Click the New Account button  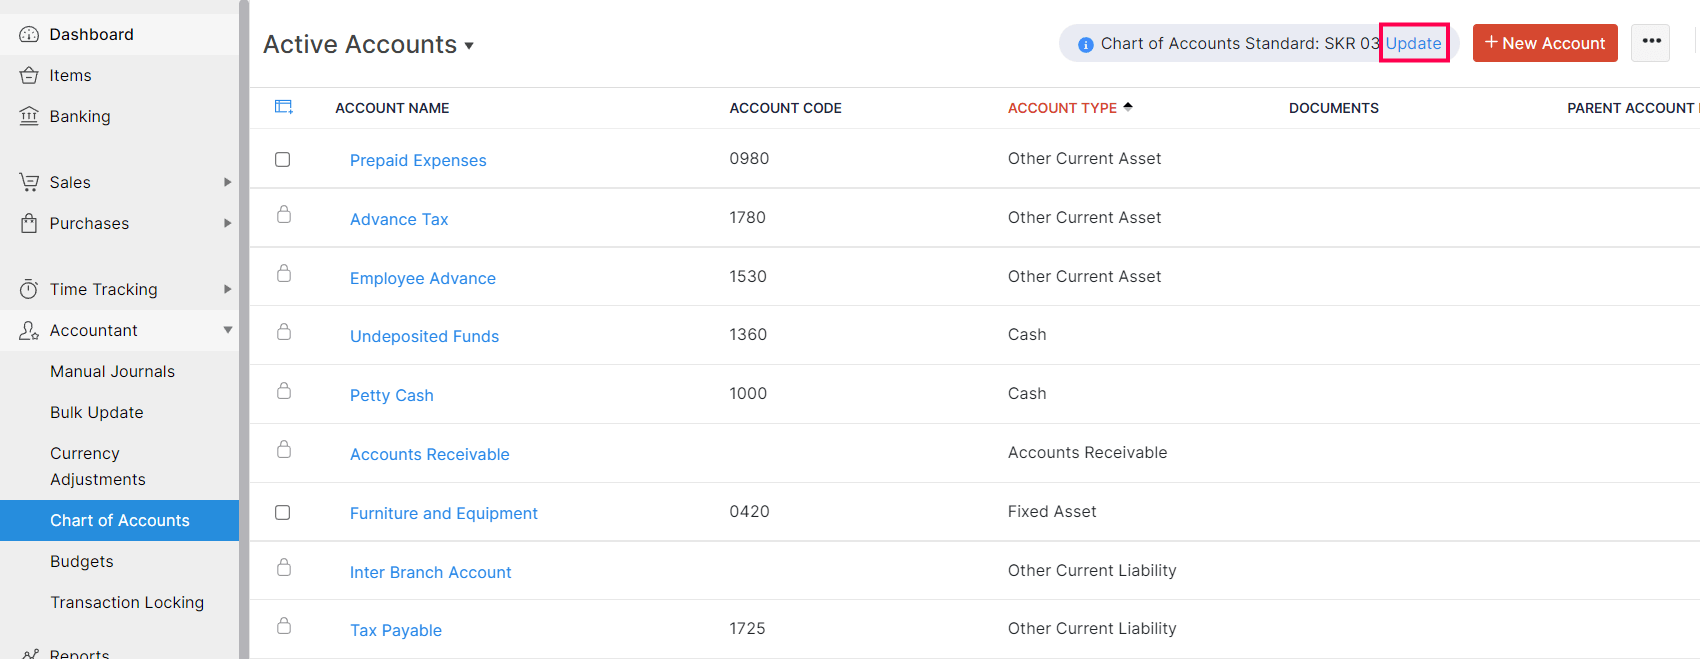(1544, 43)
